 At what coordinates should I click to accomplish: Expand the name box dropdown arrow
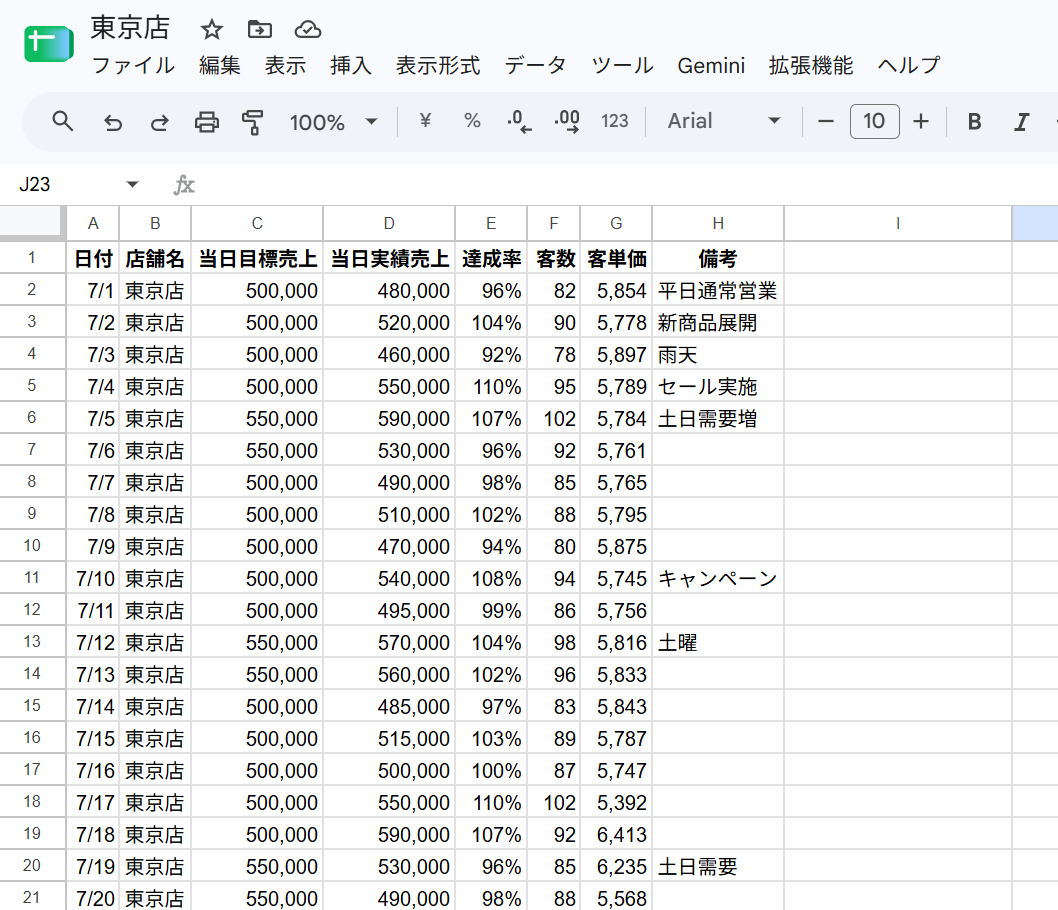point(132,184)
